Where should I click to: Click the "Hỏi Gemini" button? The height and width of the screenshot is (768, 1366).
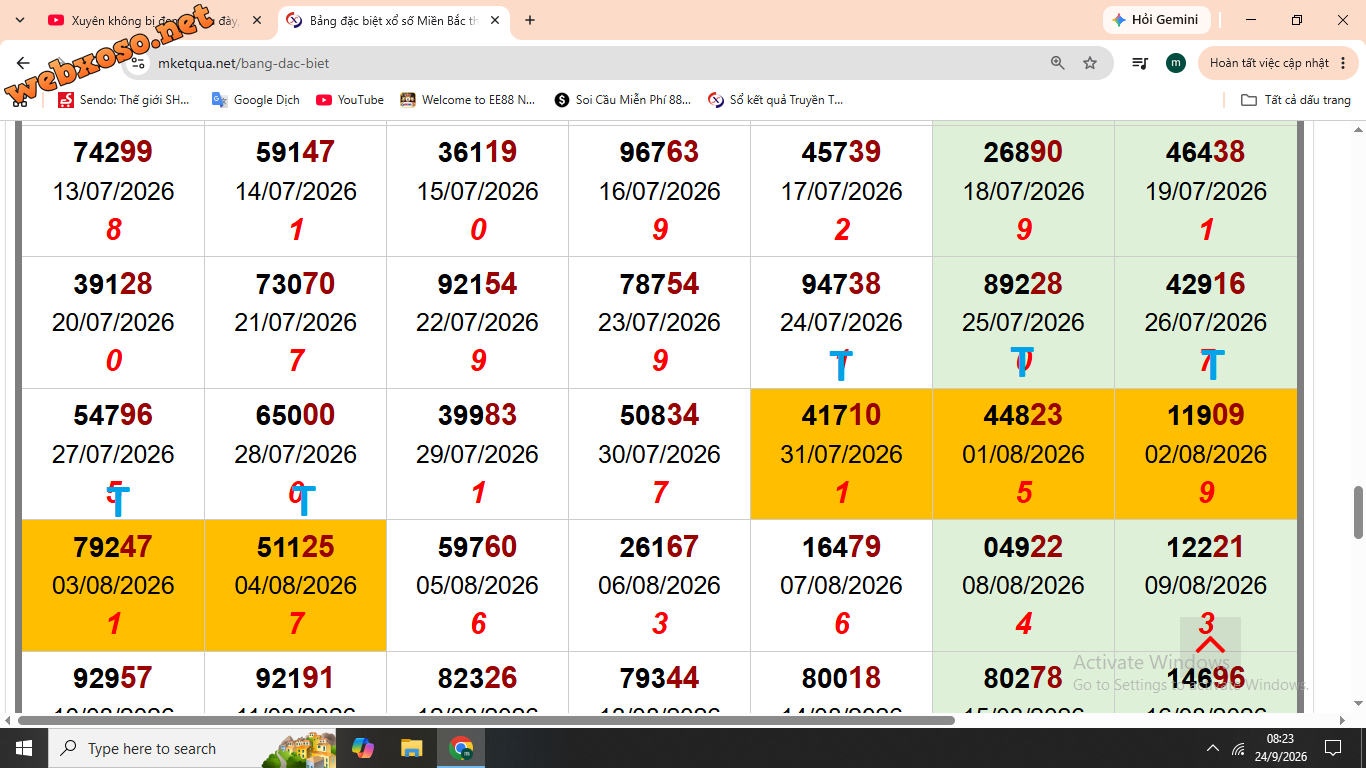(1157, 20)
